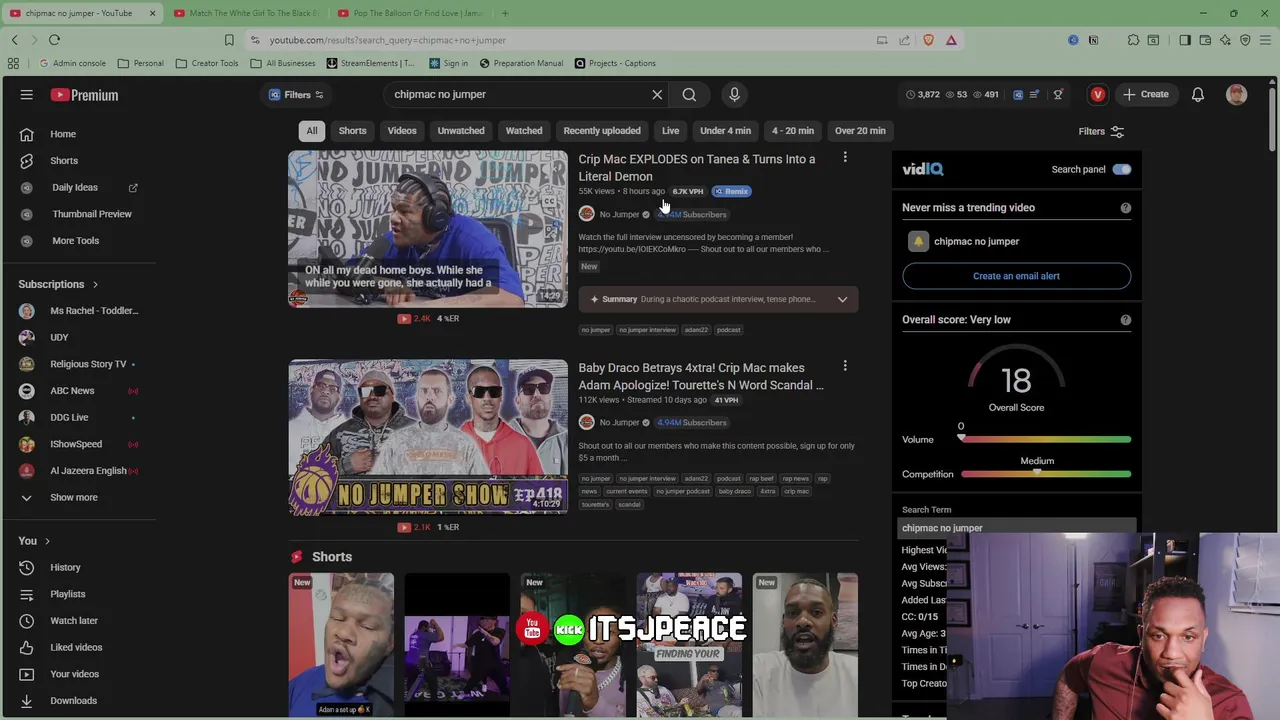
Task: Click the browser address bar
Action: 560,40
